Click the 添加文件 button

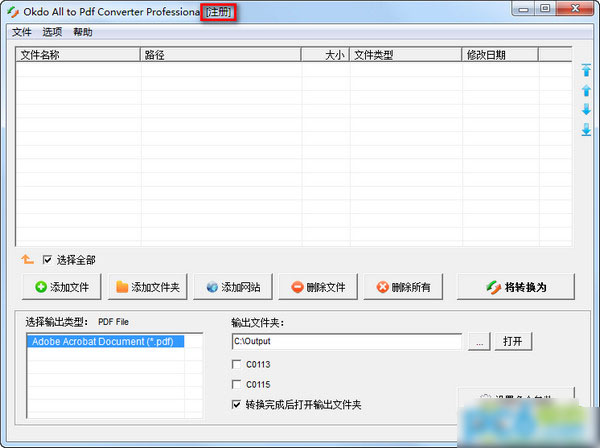pos(62,287)
